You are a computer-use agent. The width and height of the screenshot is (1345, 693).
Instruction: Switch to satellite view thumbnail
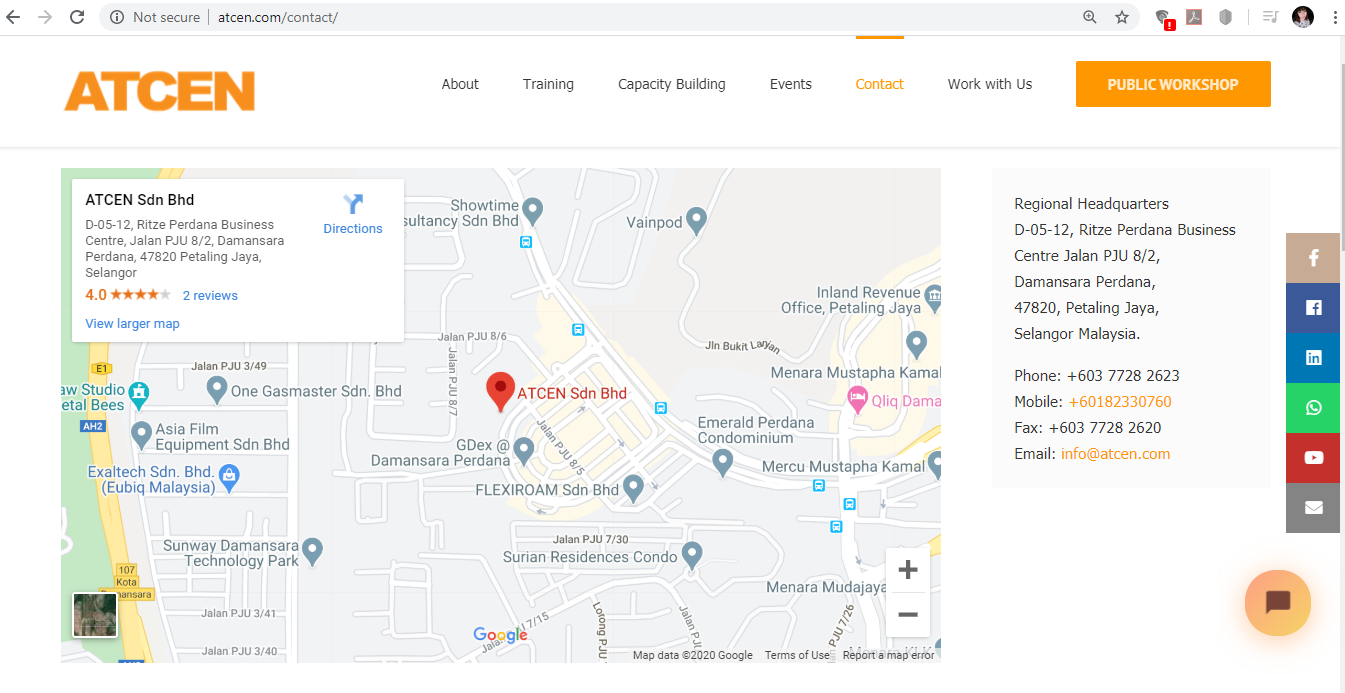[x=95, y=615]
